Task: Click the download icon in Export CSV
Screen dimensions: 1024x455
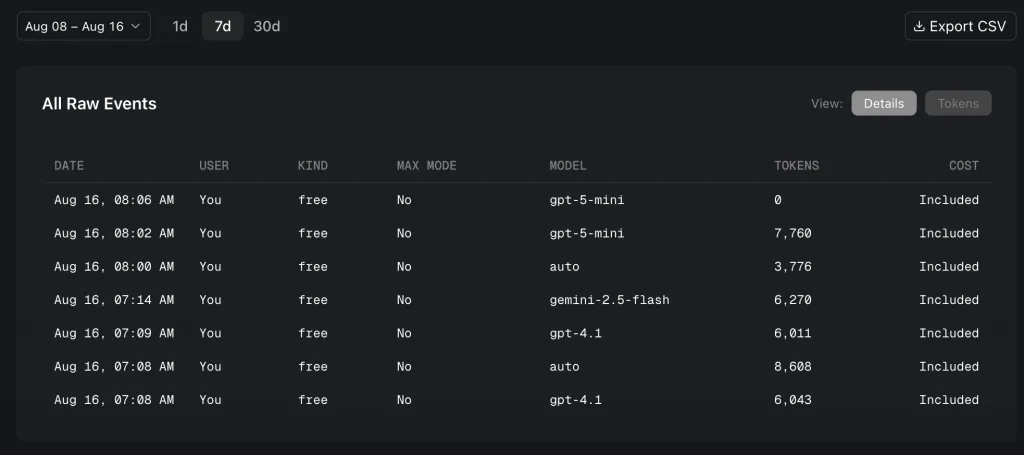Action: (x=919, y=27)
